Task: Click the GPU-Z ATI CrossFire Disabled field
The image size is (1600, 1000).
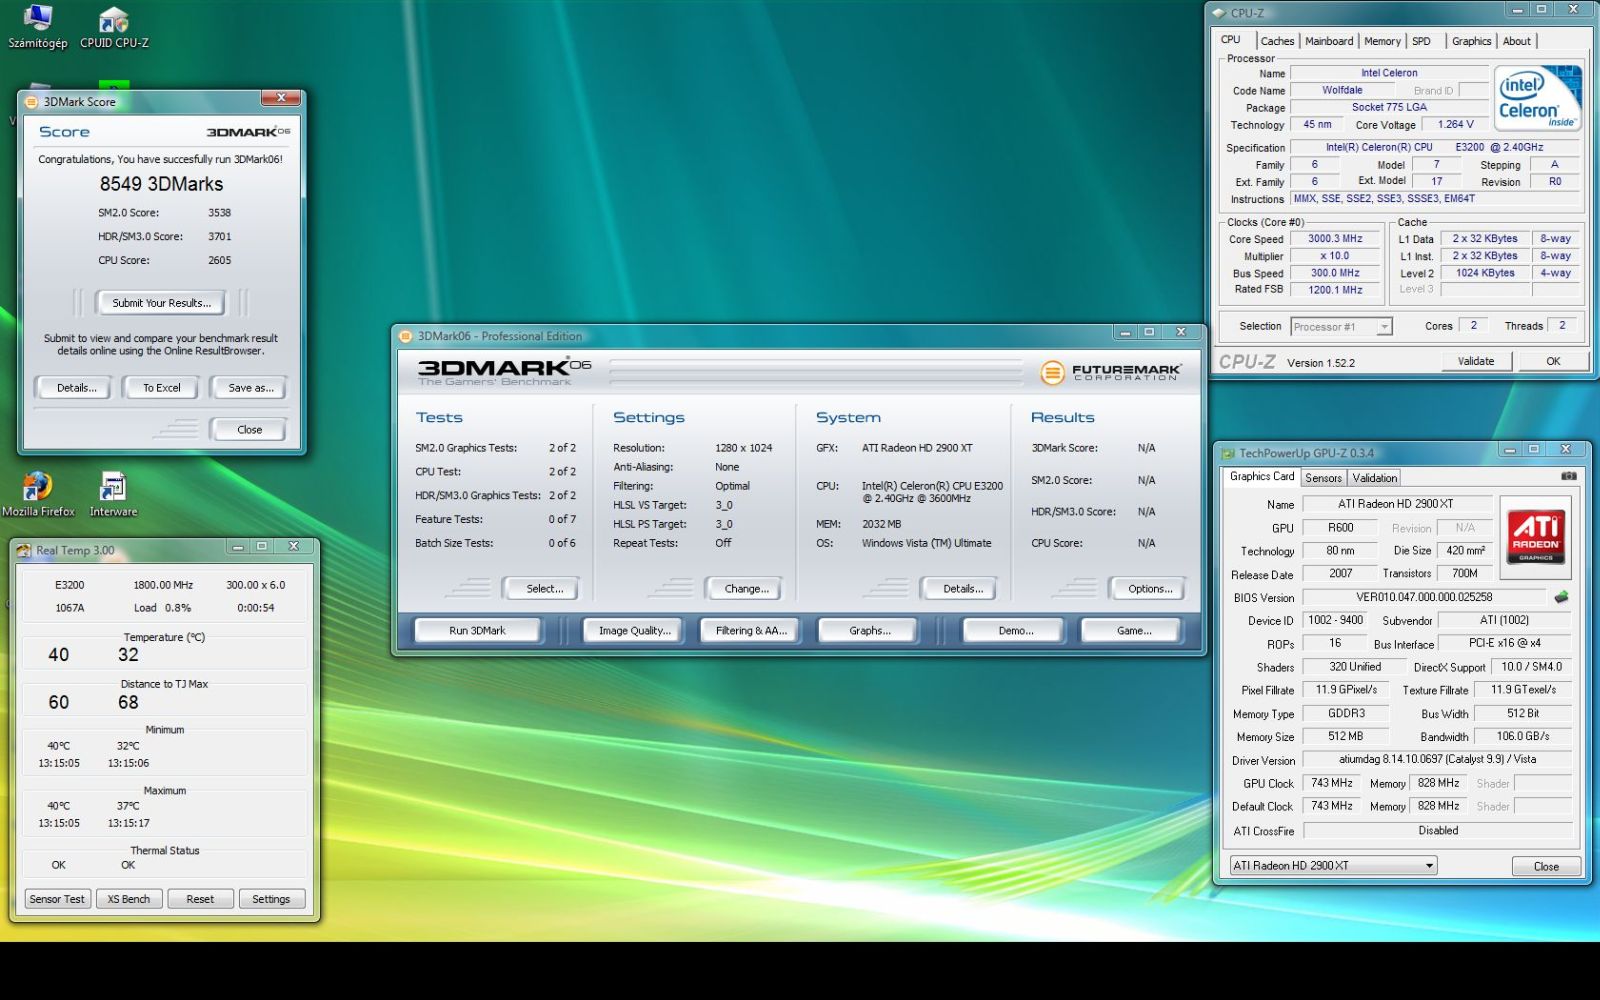Action: pos(1437,831)
